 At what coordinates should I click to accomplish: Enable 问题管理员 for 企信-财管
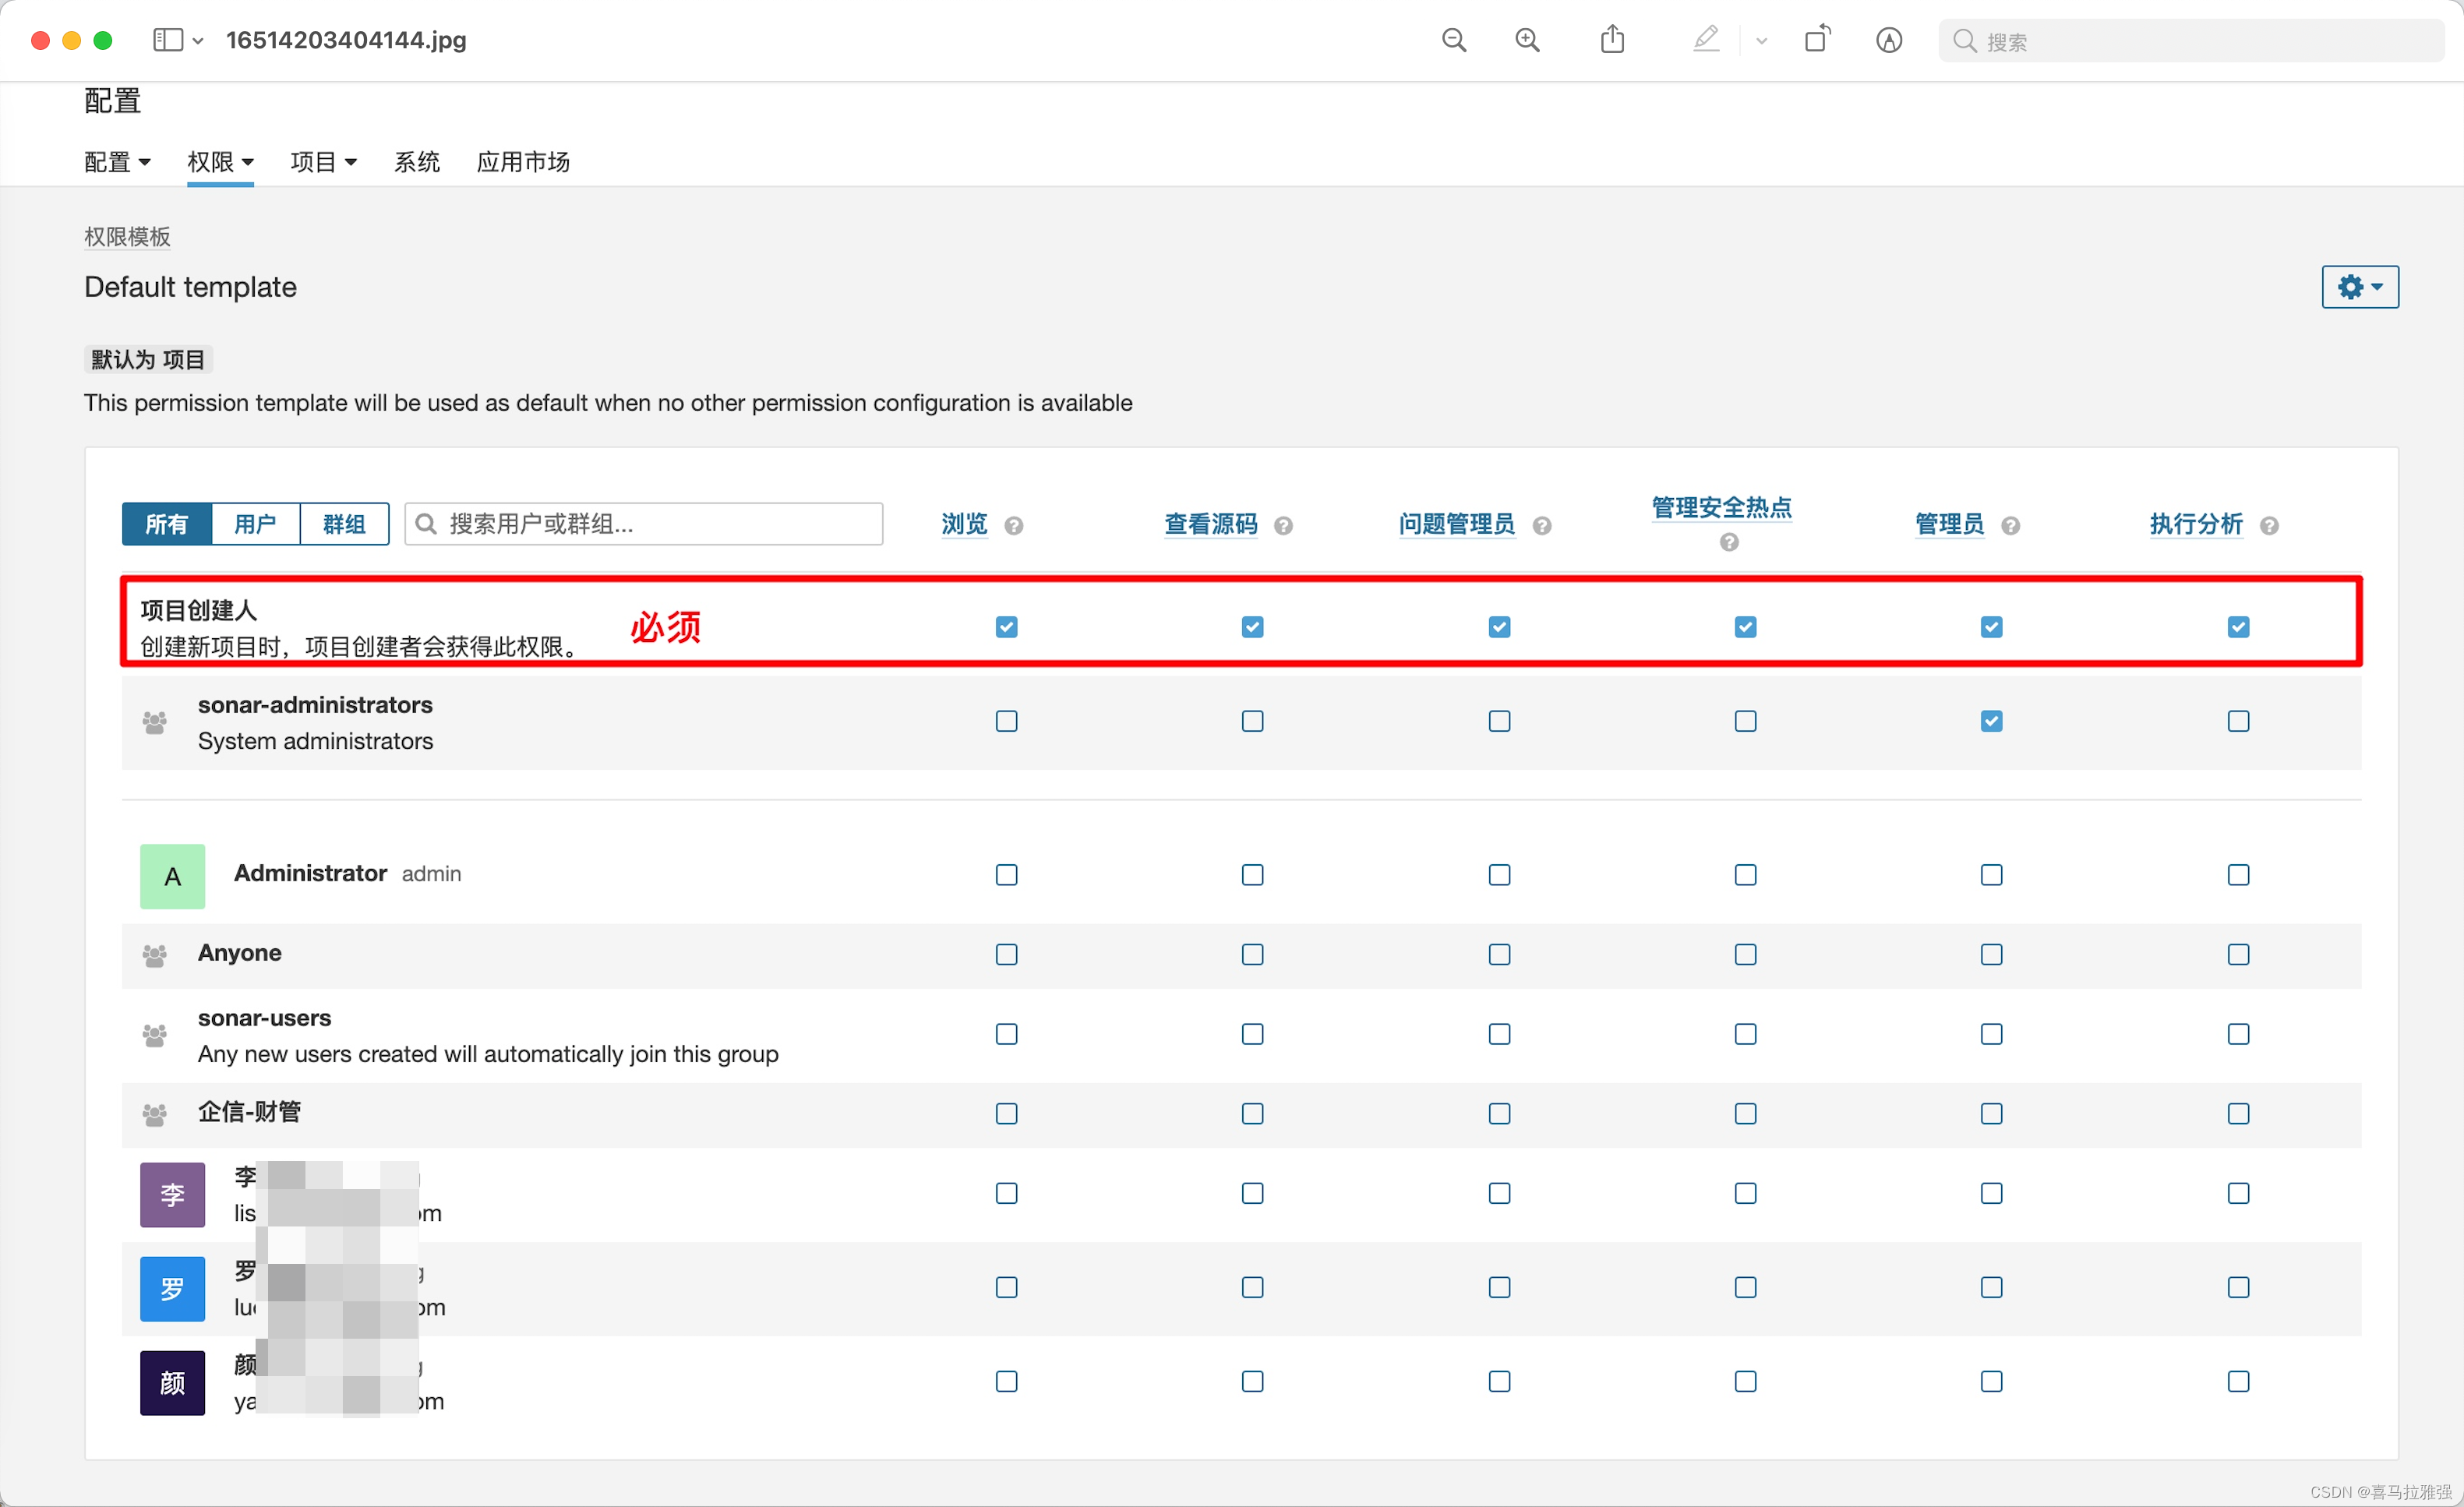[1499, 1113]
